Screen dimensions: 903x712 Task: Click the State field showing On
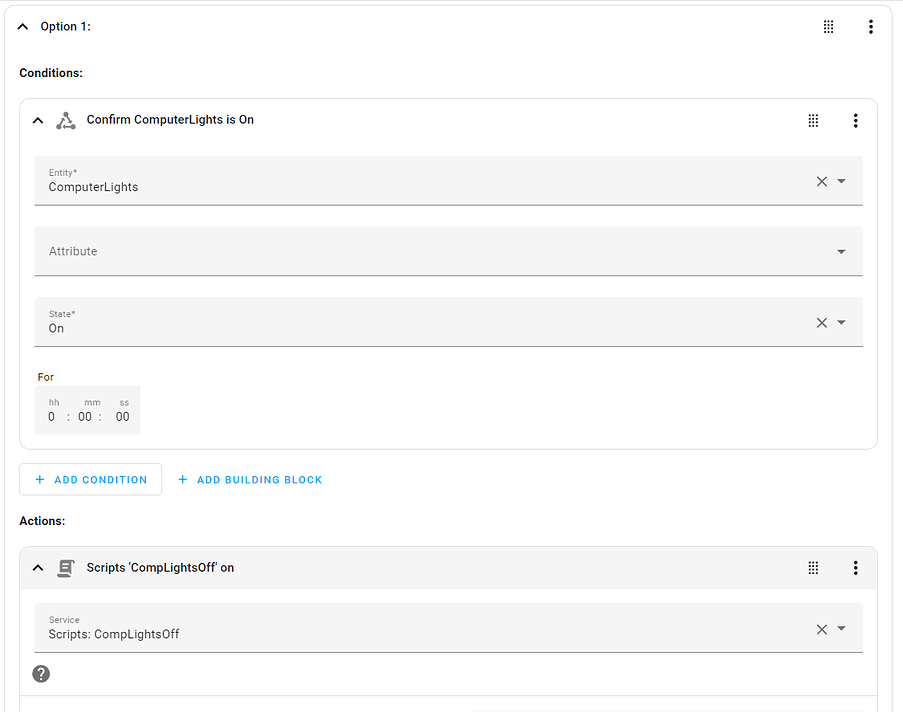tap(449, 322)
